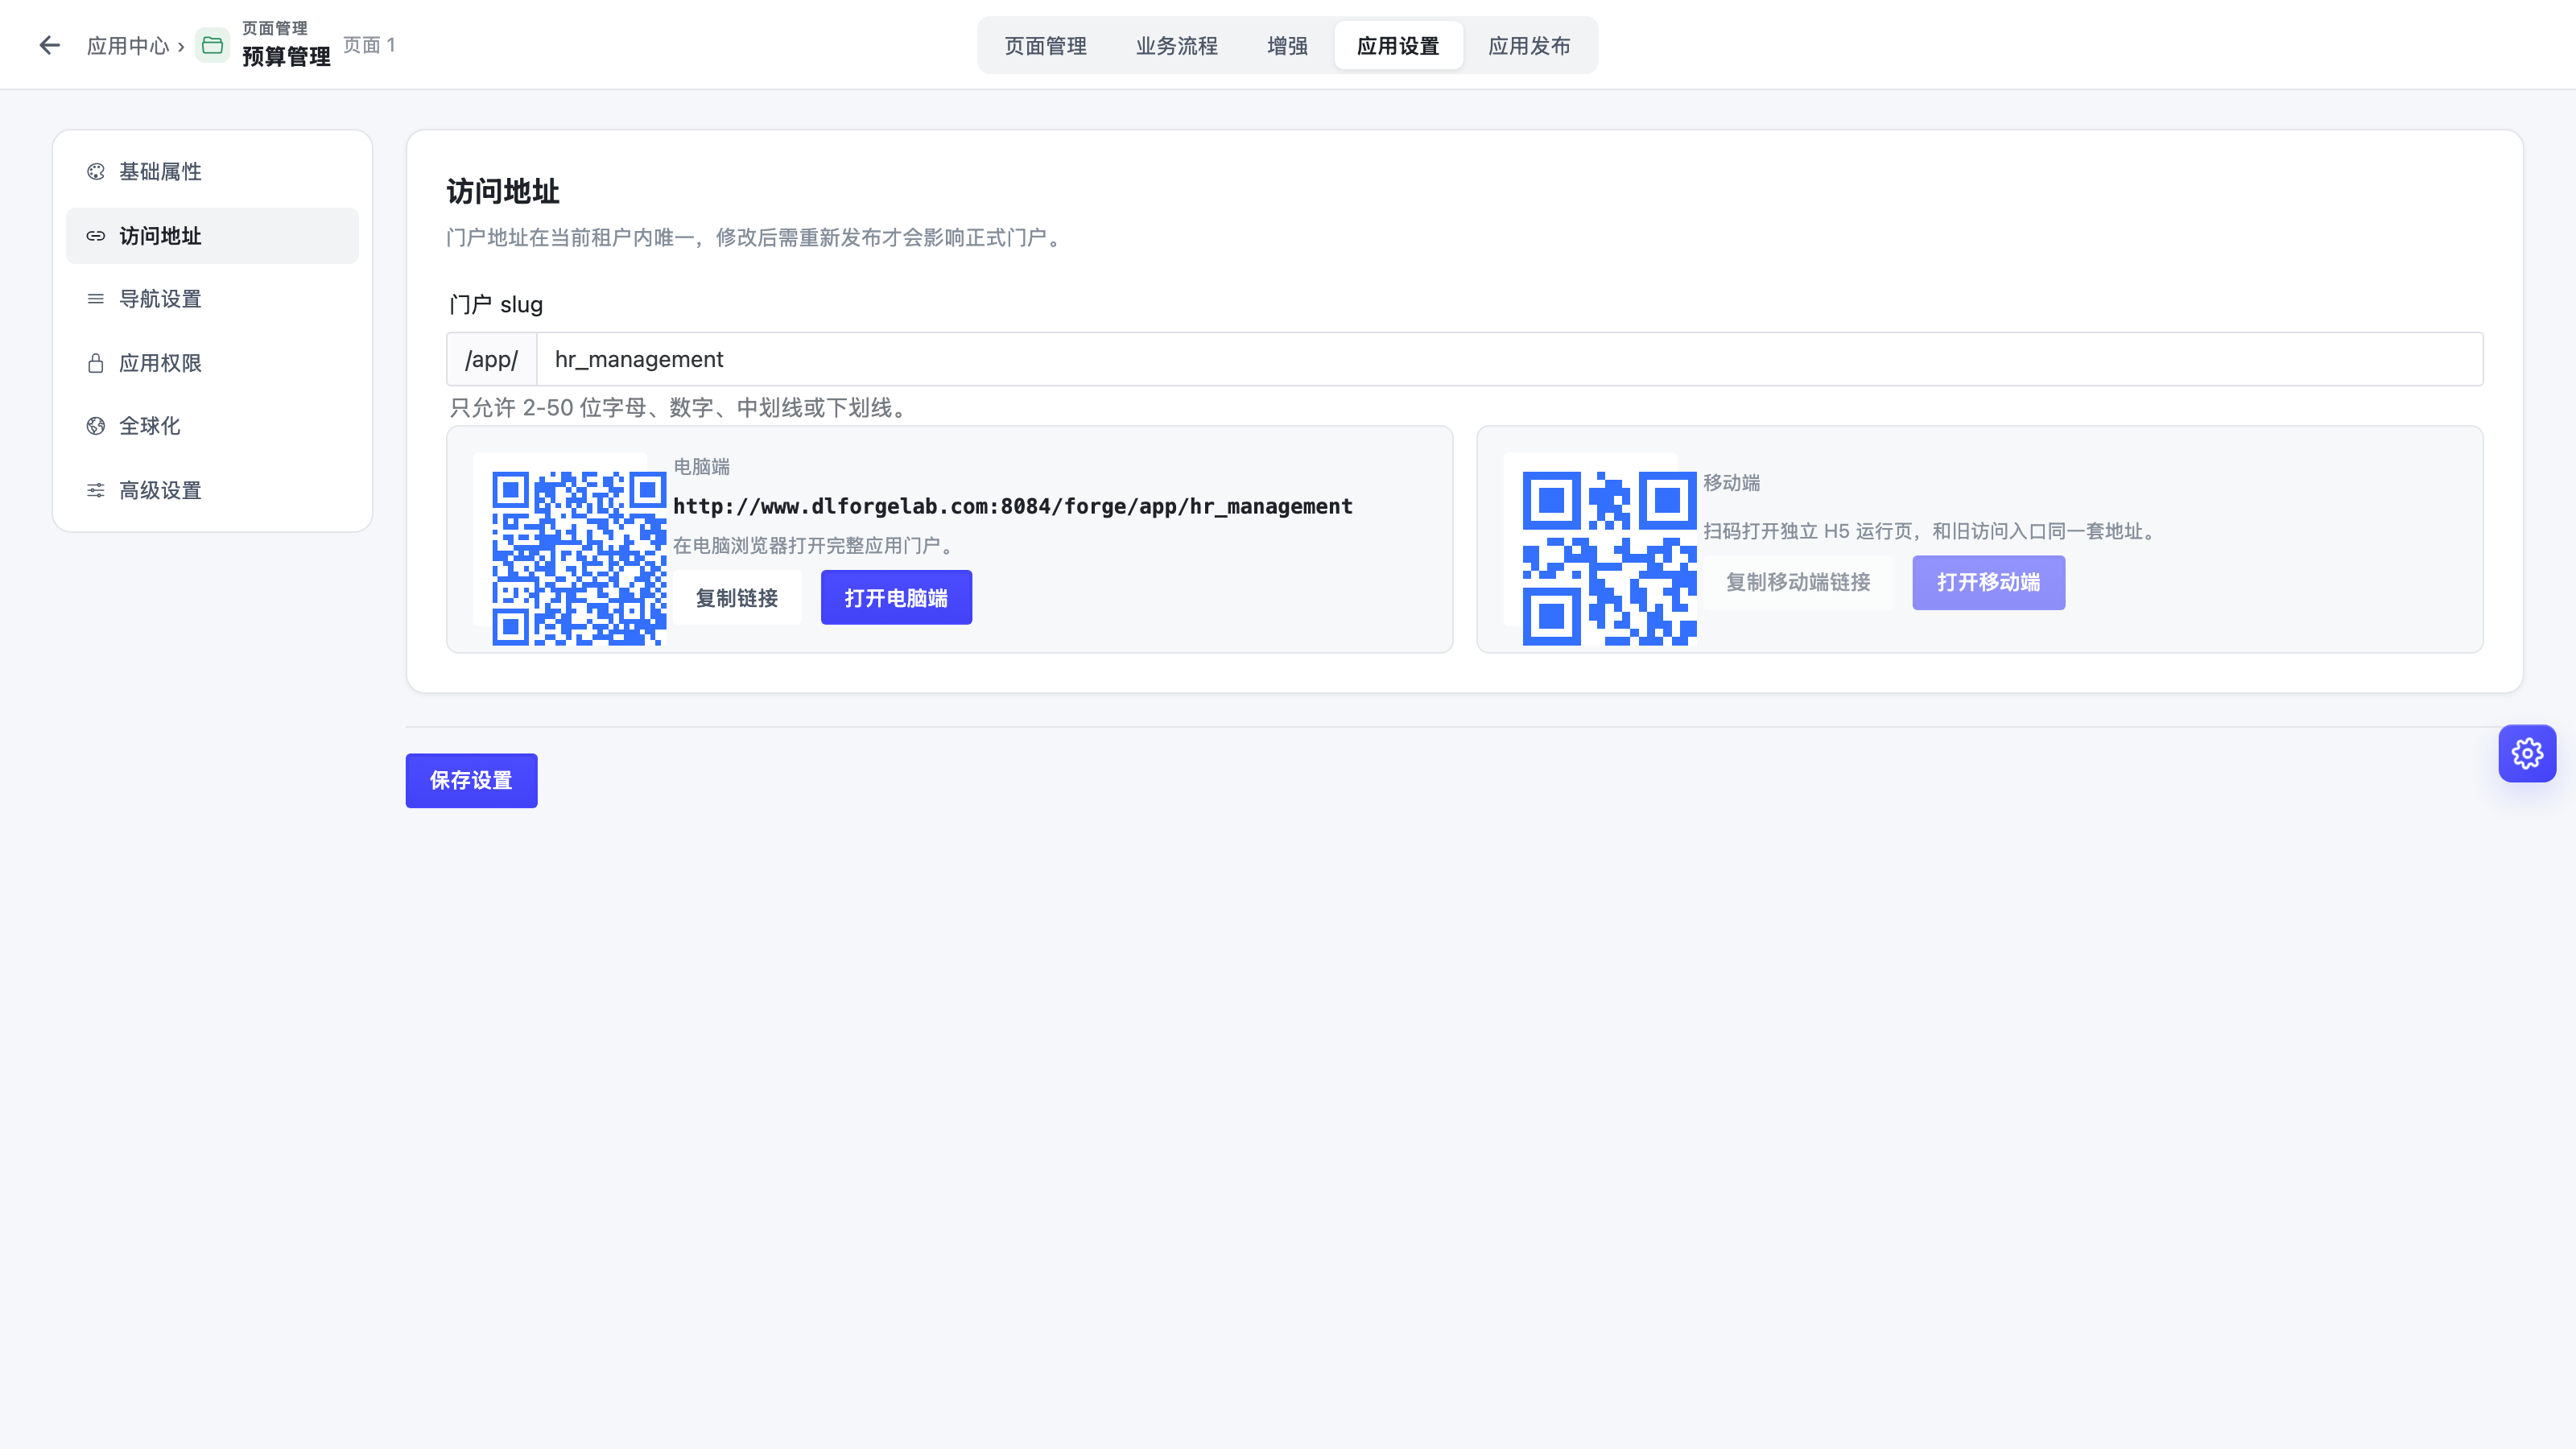Open 应用权限 in the settings sidebar
This screenshot has height=1449, width=2576.
tap(212, 363)
